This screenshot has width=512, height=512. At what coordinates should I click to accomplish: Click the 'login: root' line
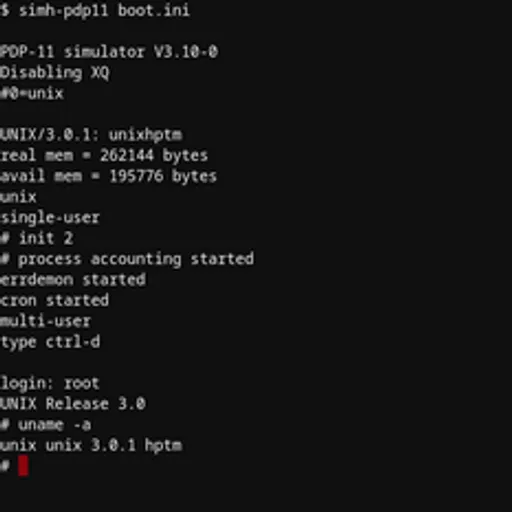50,383
